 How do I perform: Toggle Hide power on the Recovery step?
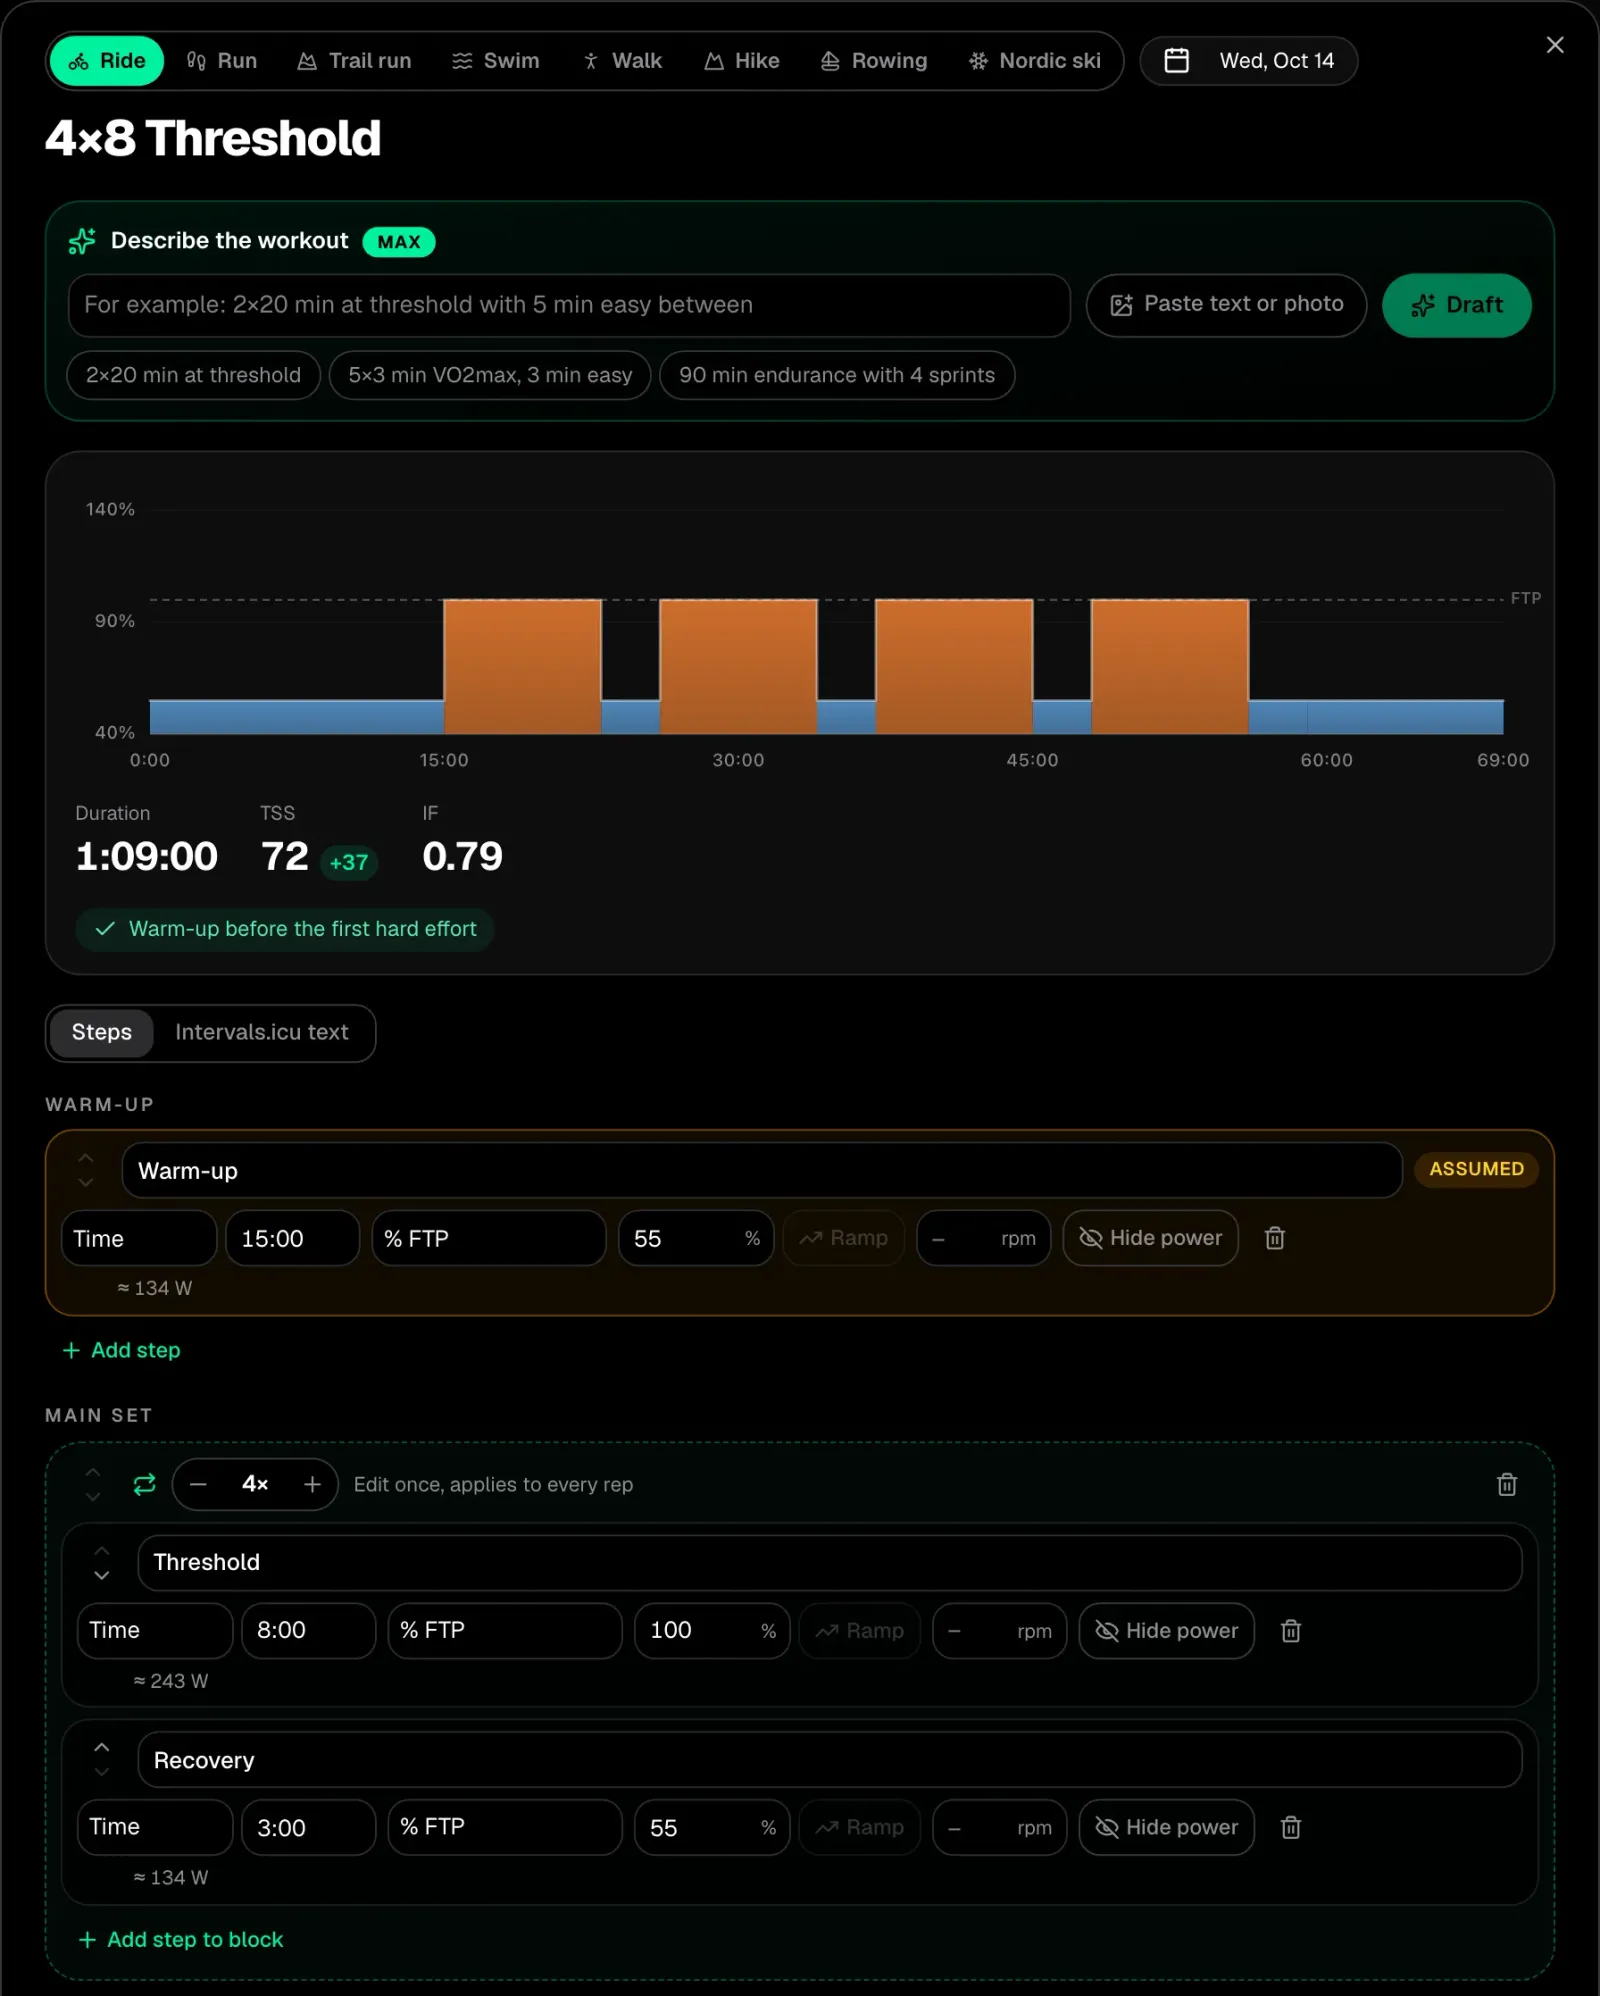coord(1166,1827)
